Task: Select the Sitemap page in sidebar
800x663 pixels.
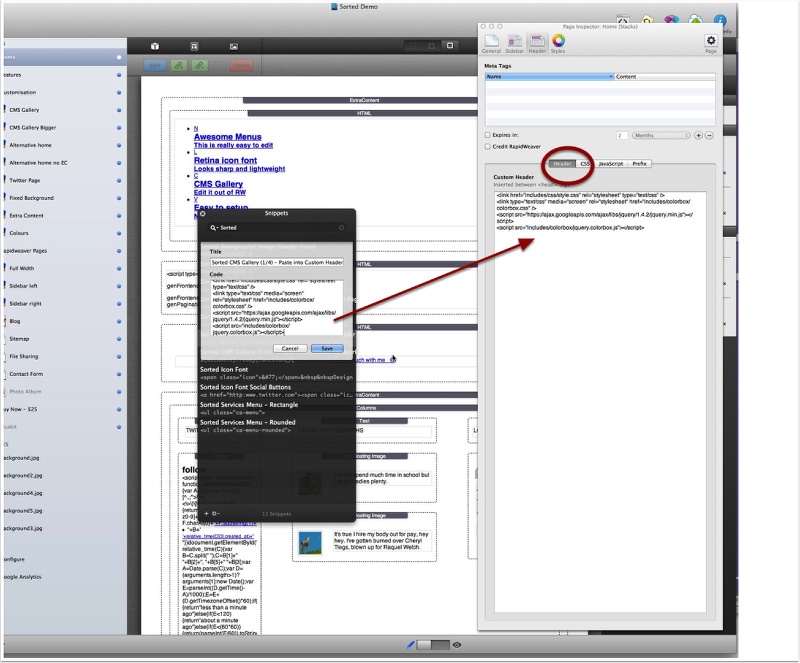Action: click(19, 339)
